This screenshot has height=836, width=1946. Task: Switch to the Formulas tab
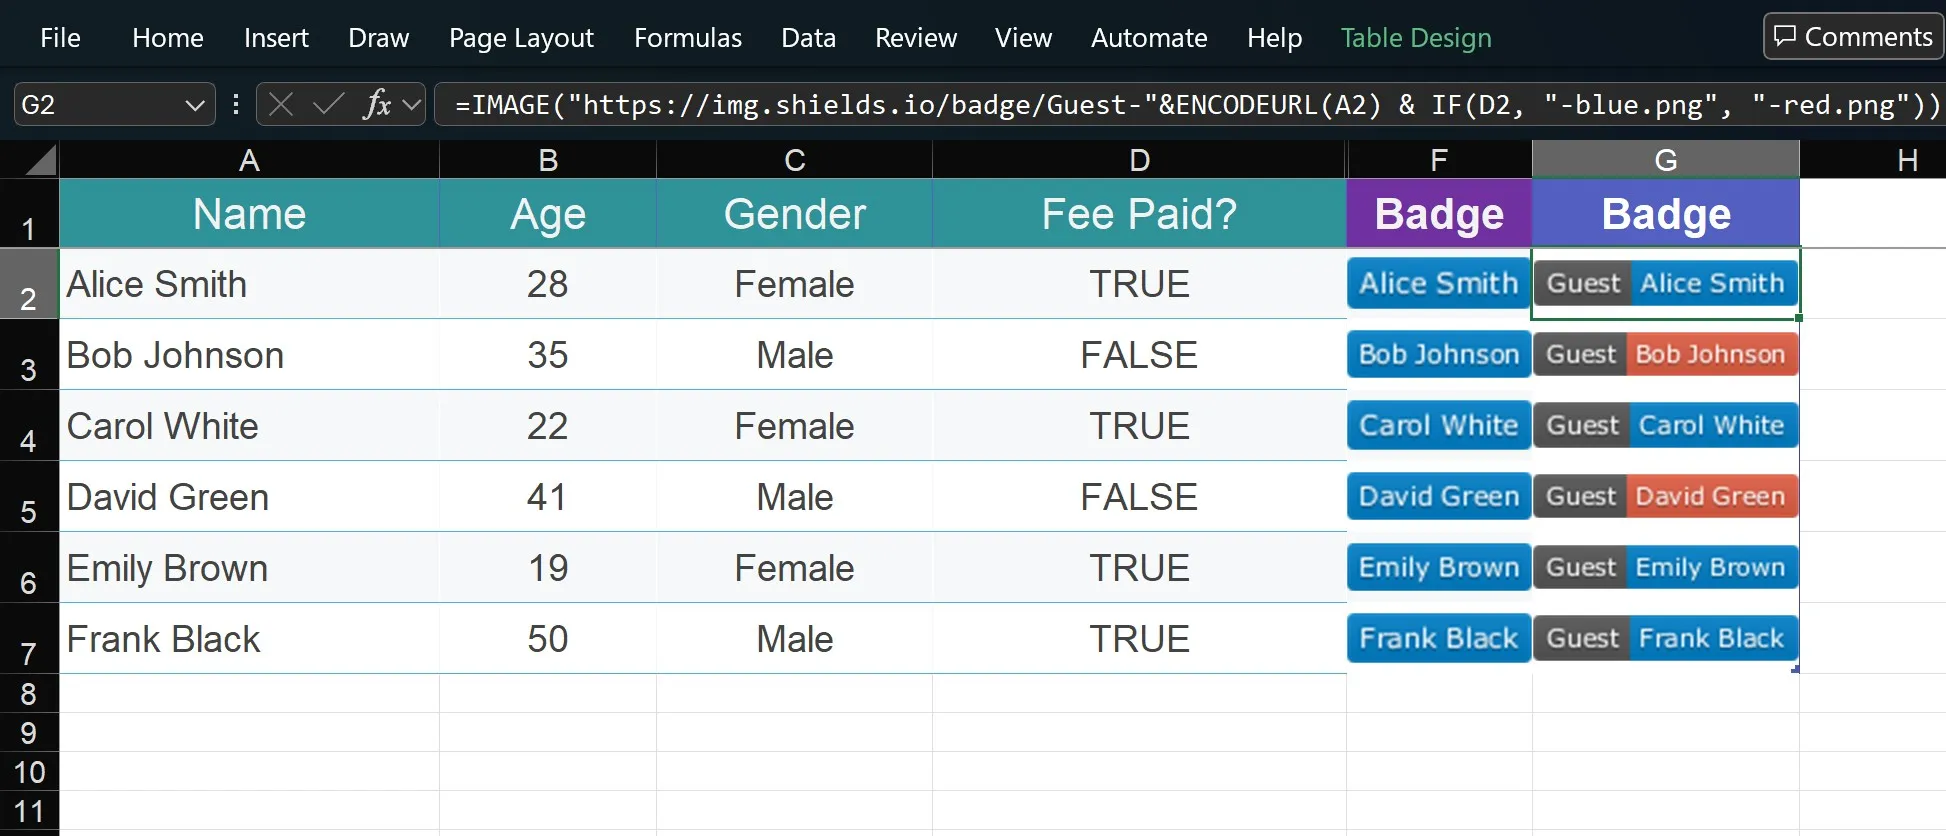click(x=688, y=38)
